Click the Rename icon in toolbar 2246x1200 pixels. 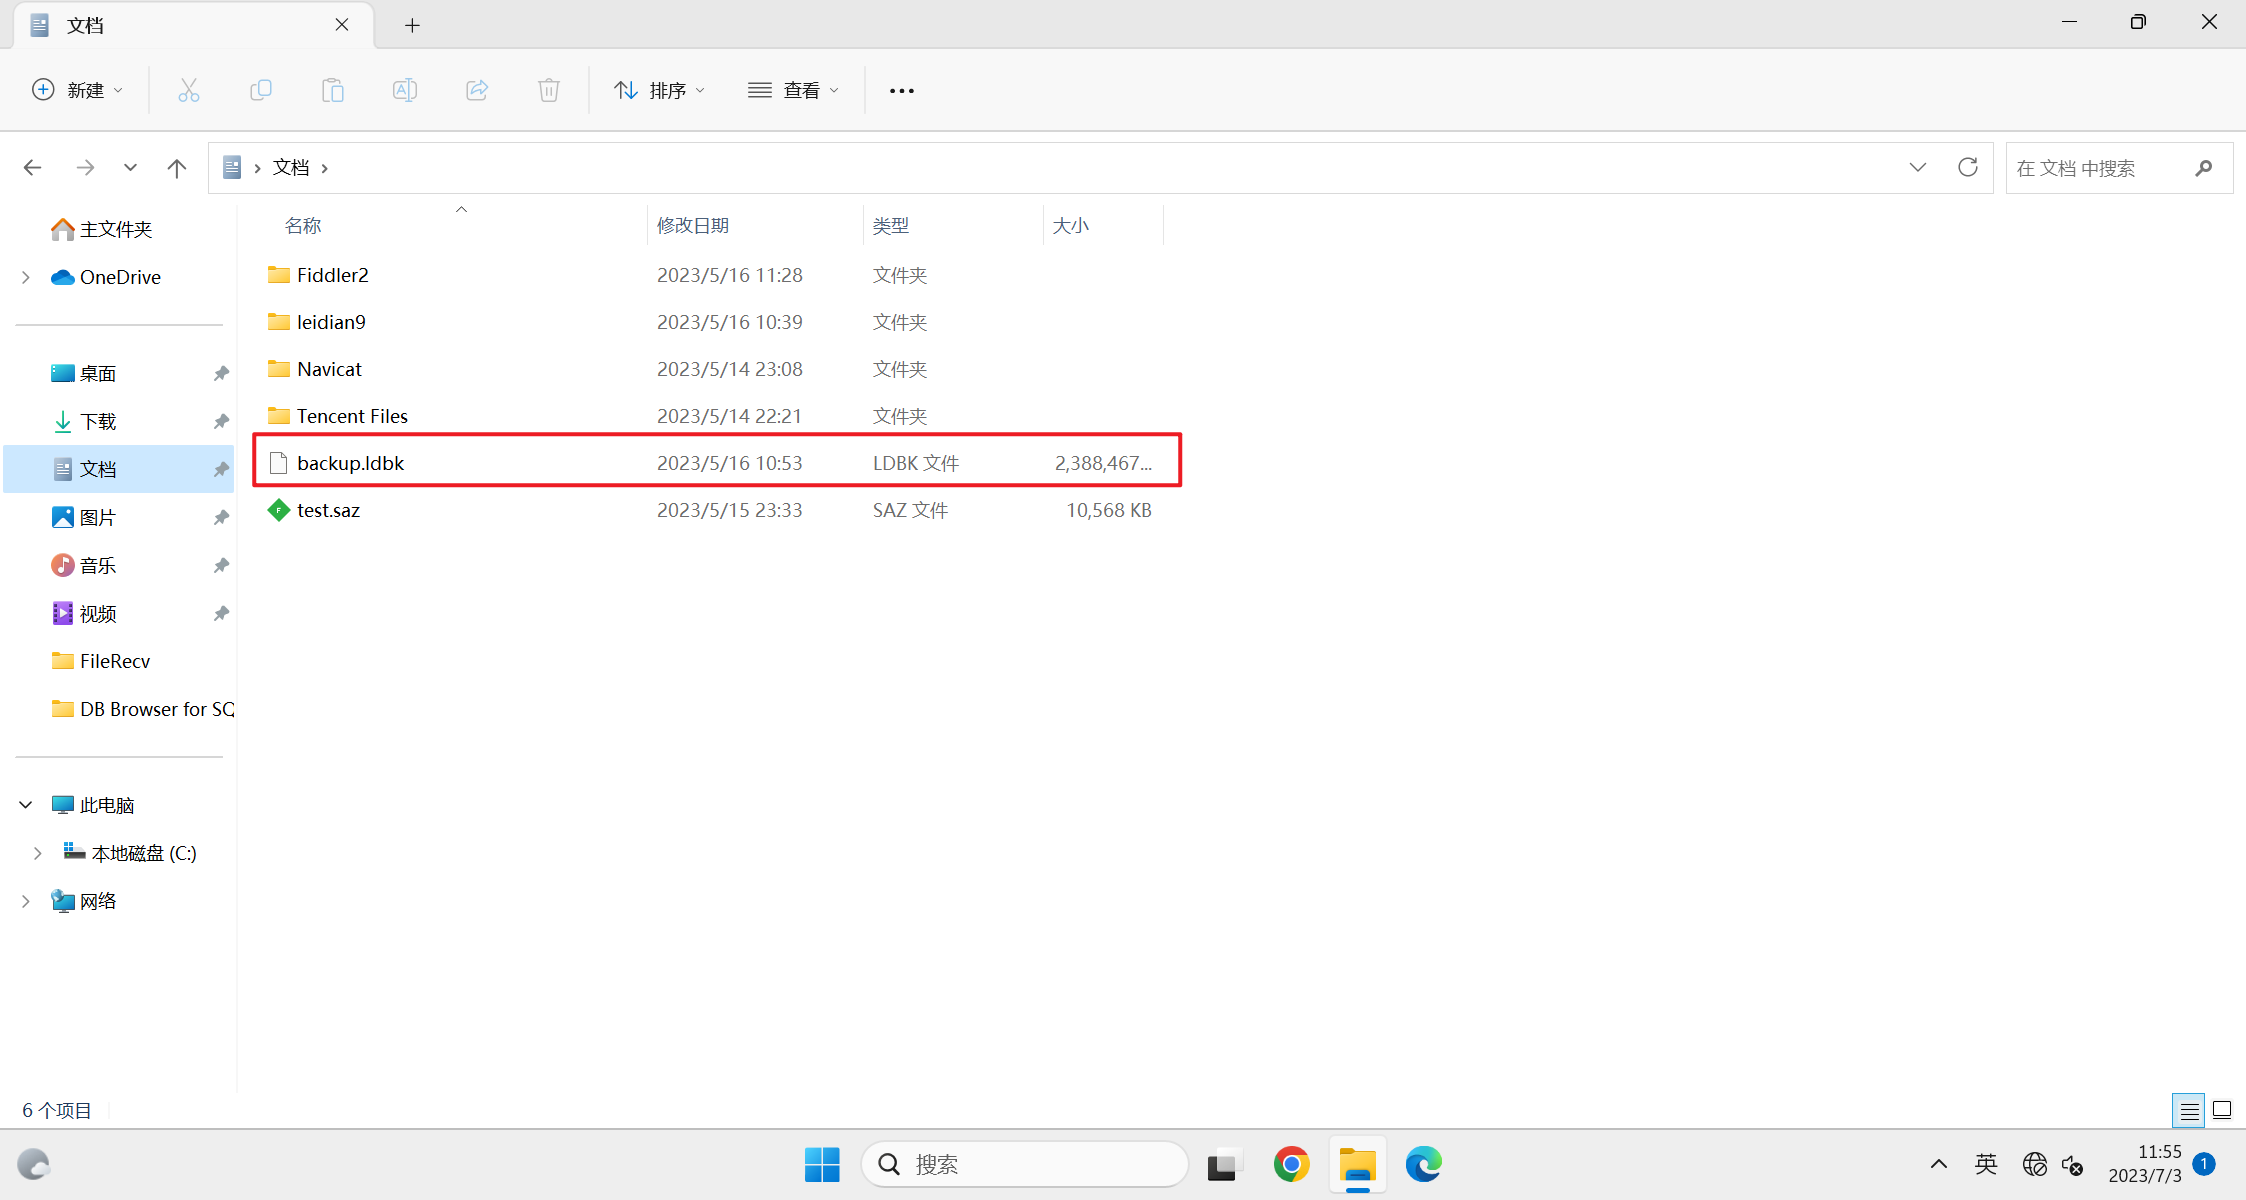(404, 90)
